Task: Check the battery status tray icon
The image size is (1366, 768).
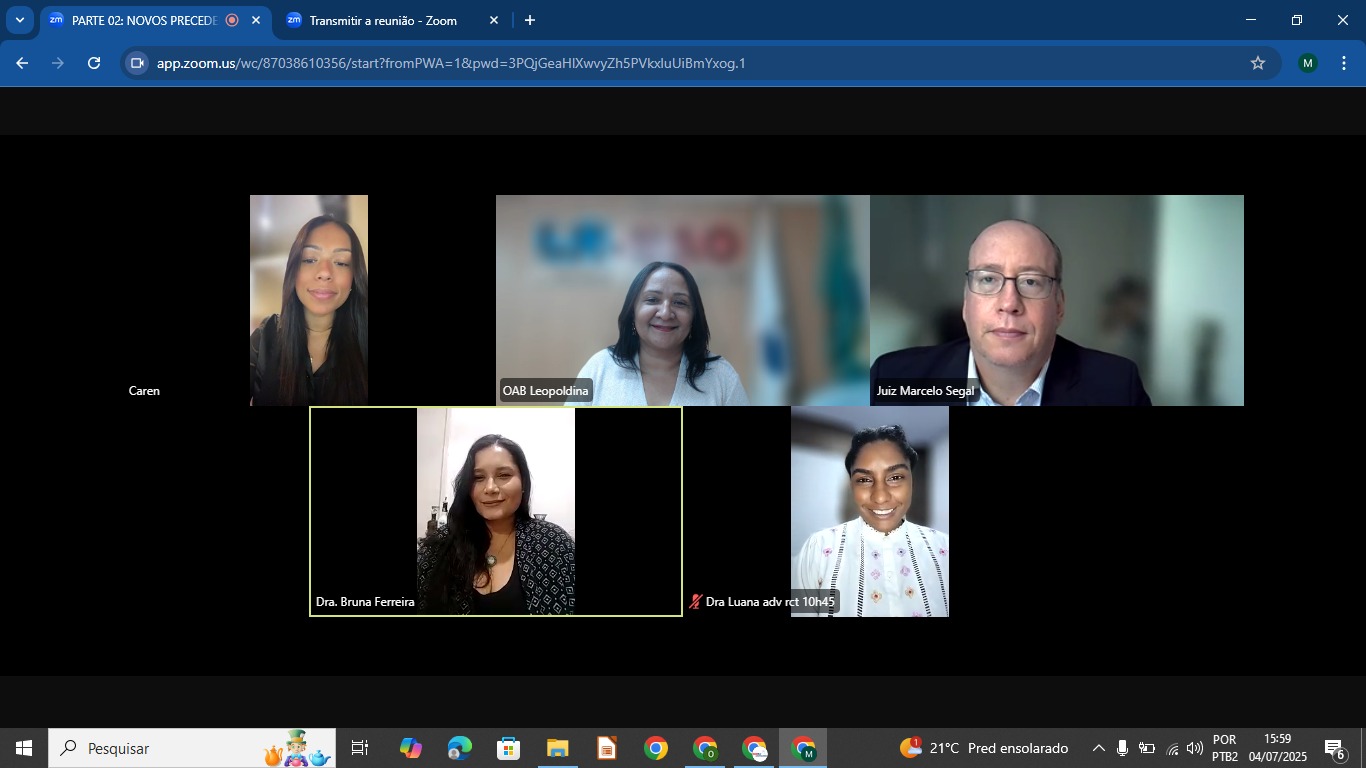Action: [1147, 748]
